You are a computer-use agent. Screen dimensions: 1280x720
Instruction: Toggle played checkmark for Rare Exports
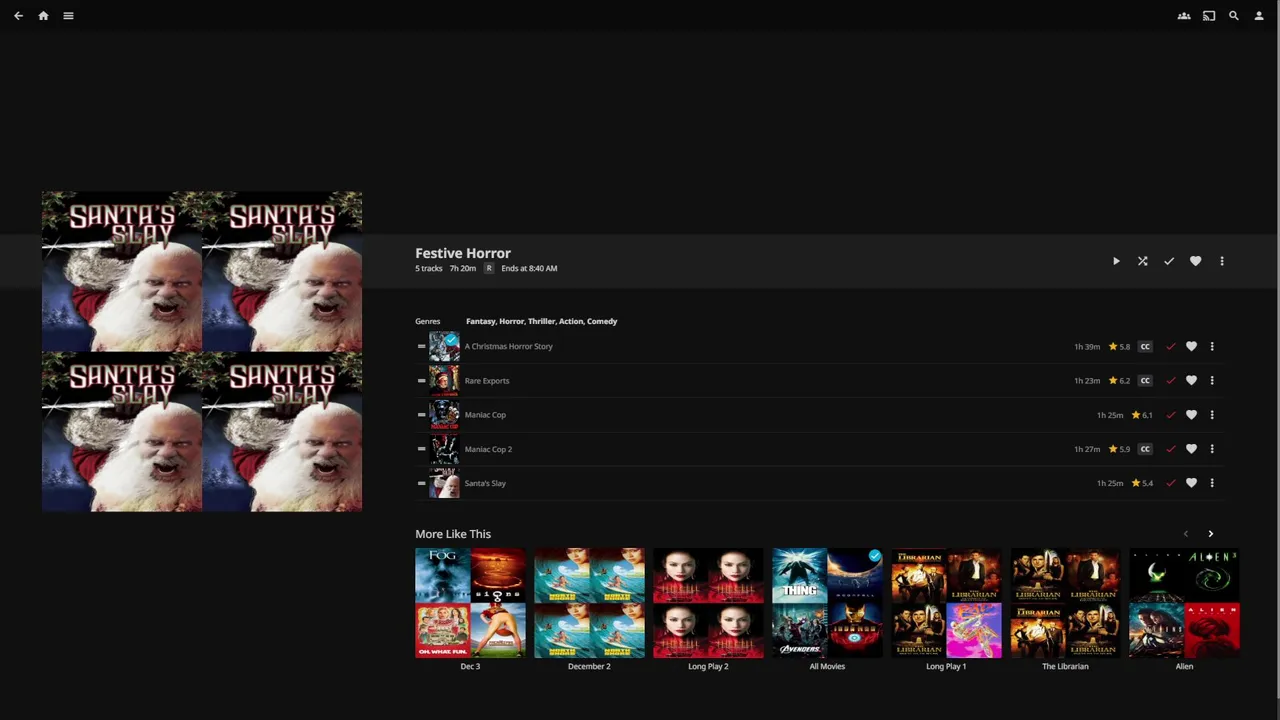1171,381
